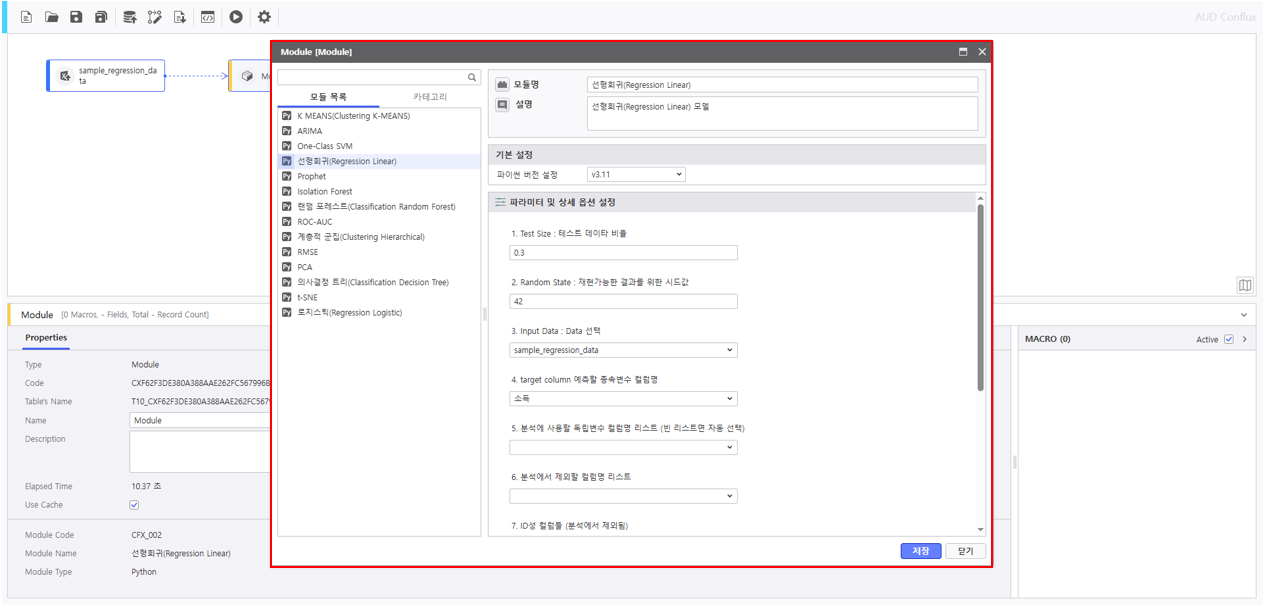Click the new document toolbar icon
The image size is (1265, 606).
point(27,17)
